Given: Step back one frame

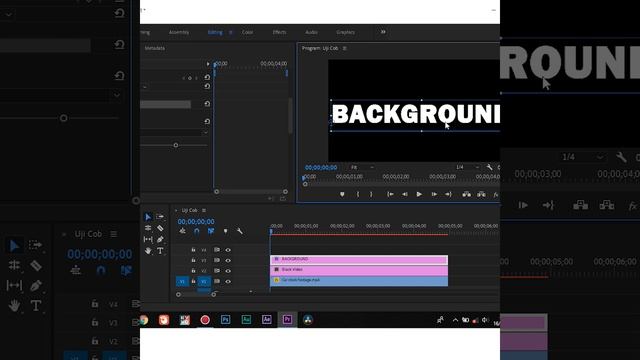Looking at the screenshot, I should click(x=404, y=194).
